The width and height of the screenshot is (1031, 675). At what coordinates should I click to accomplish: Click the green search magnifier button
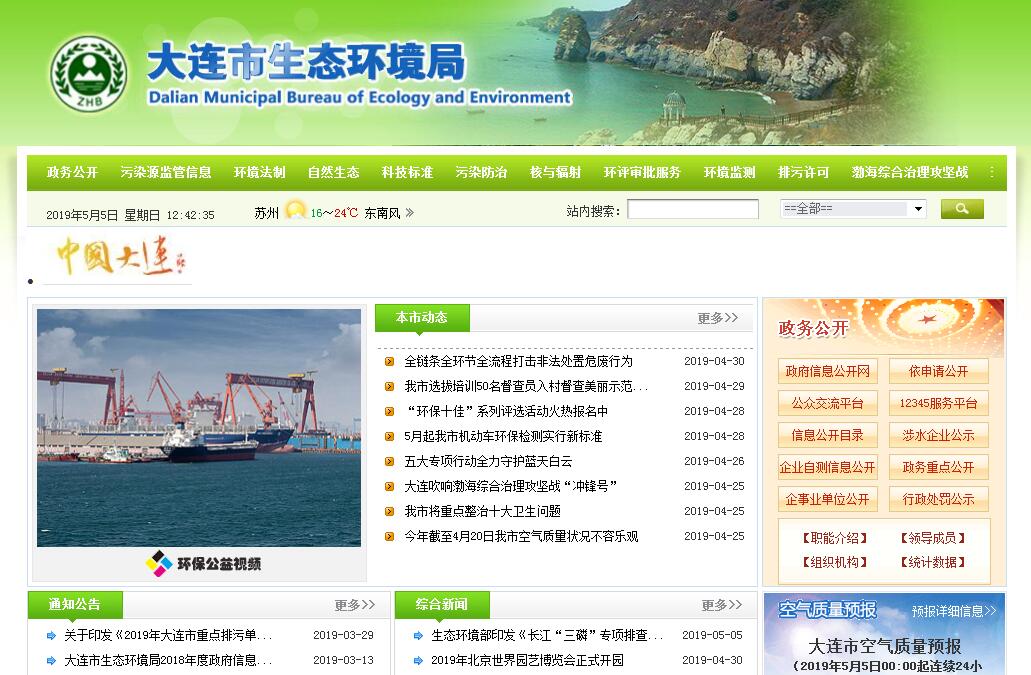tap(962, 209)
